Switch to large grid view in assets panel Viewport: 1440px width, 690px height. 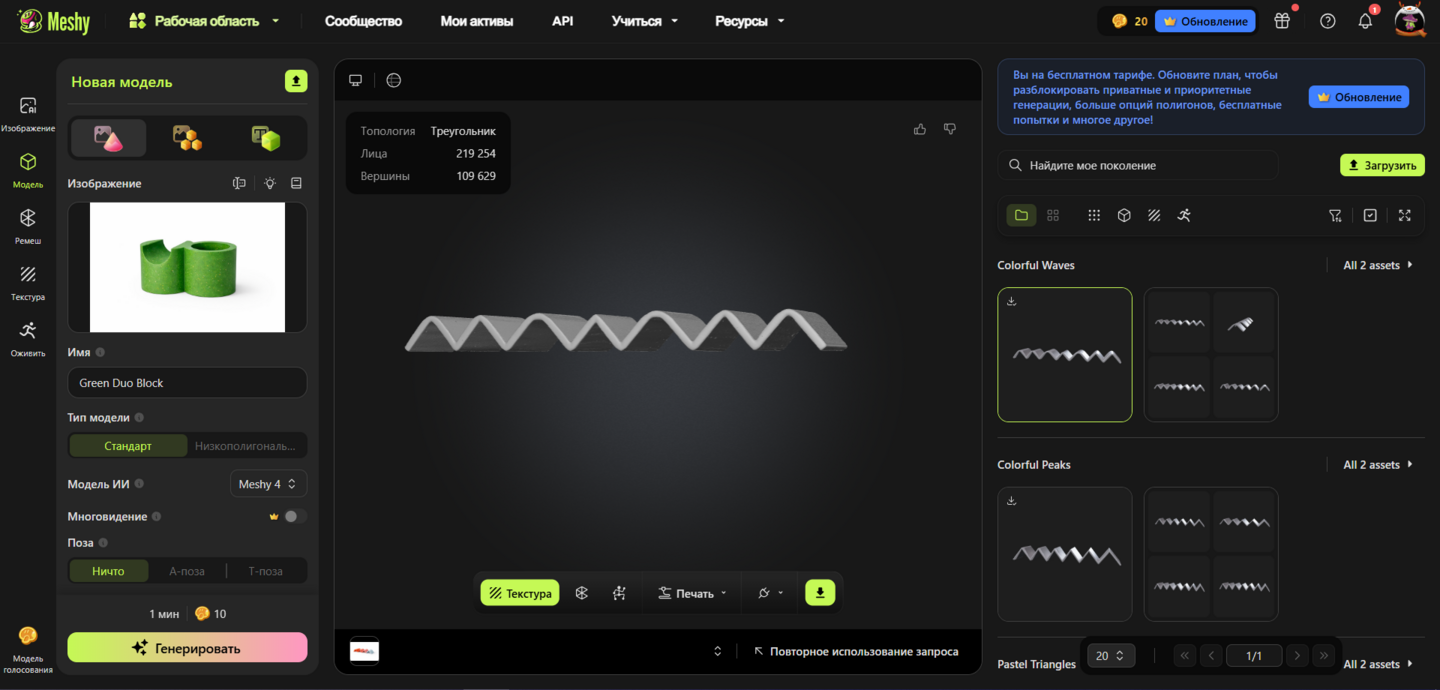tap(1053, 215)
